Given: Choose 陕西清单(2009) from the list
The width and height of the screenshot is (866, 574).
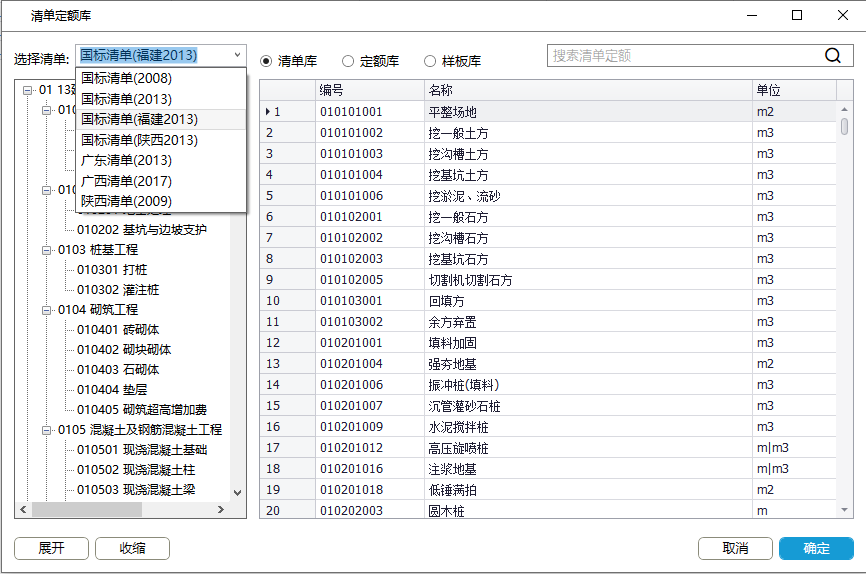Looking at the screenshot, I should point(161,201).
